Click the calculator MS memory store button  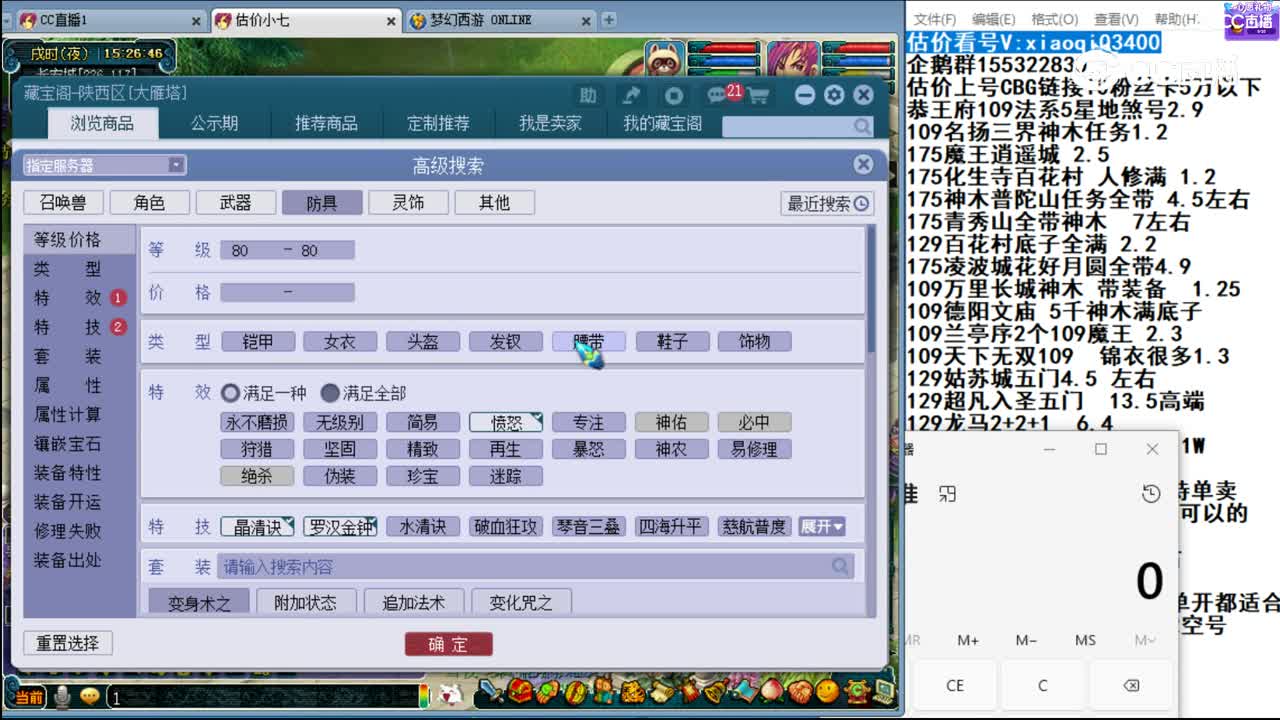point(1085,640)
